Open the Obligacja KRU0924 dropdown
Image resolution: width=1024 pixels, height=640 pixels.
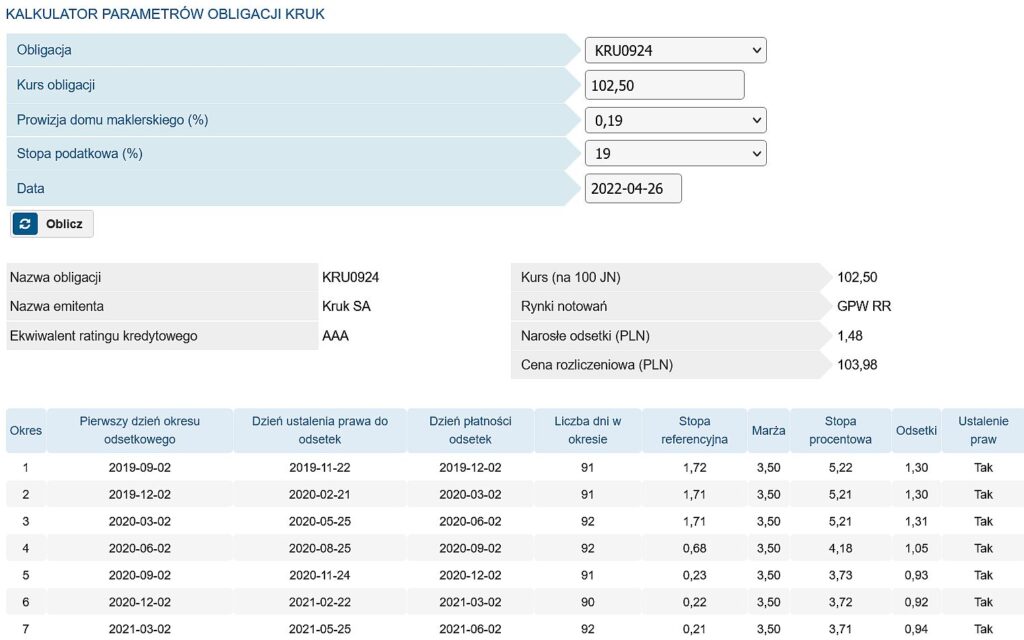[675, 50]
